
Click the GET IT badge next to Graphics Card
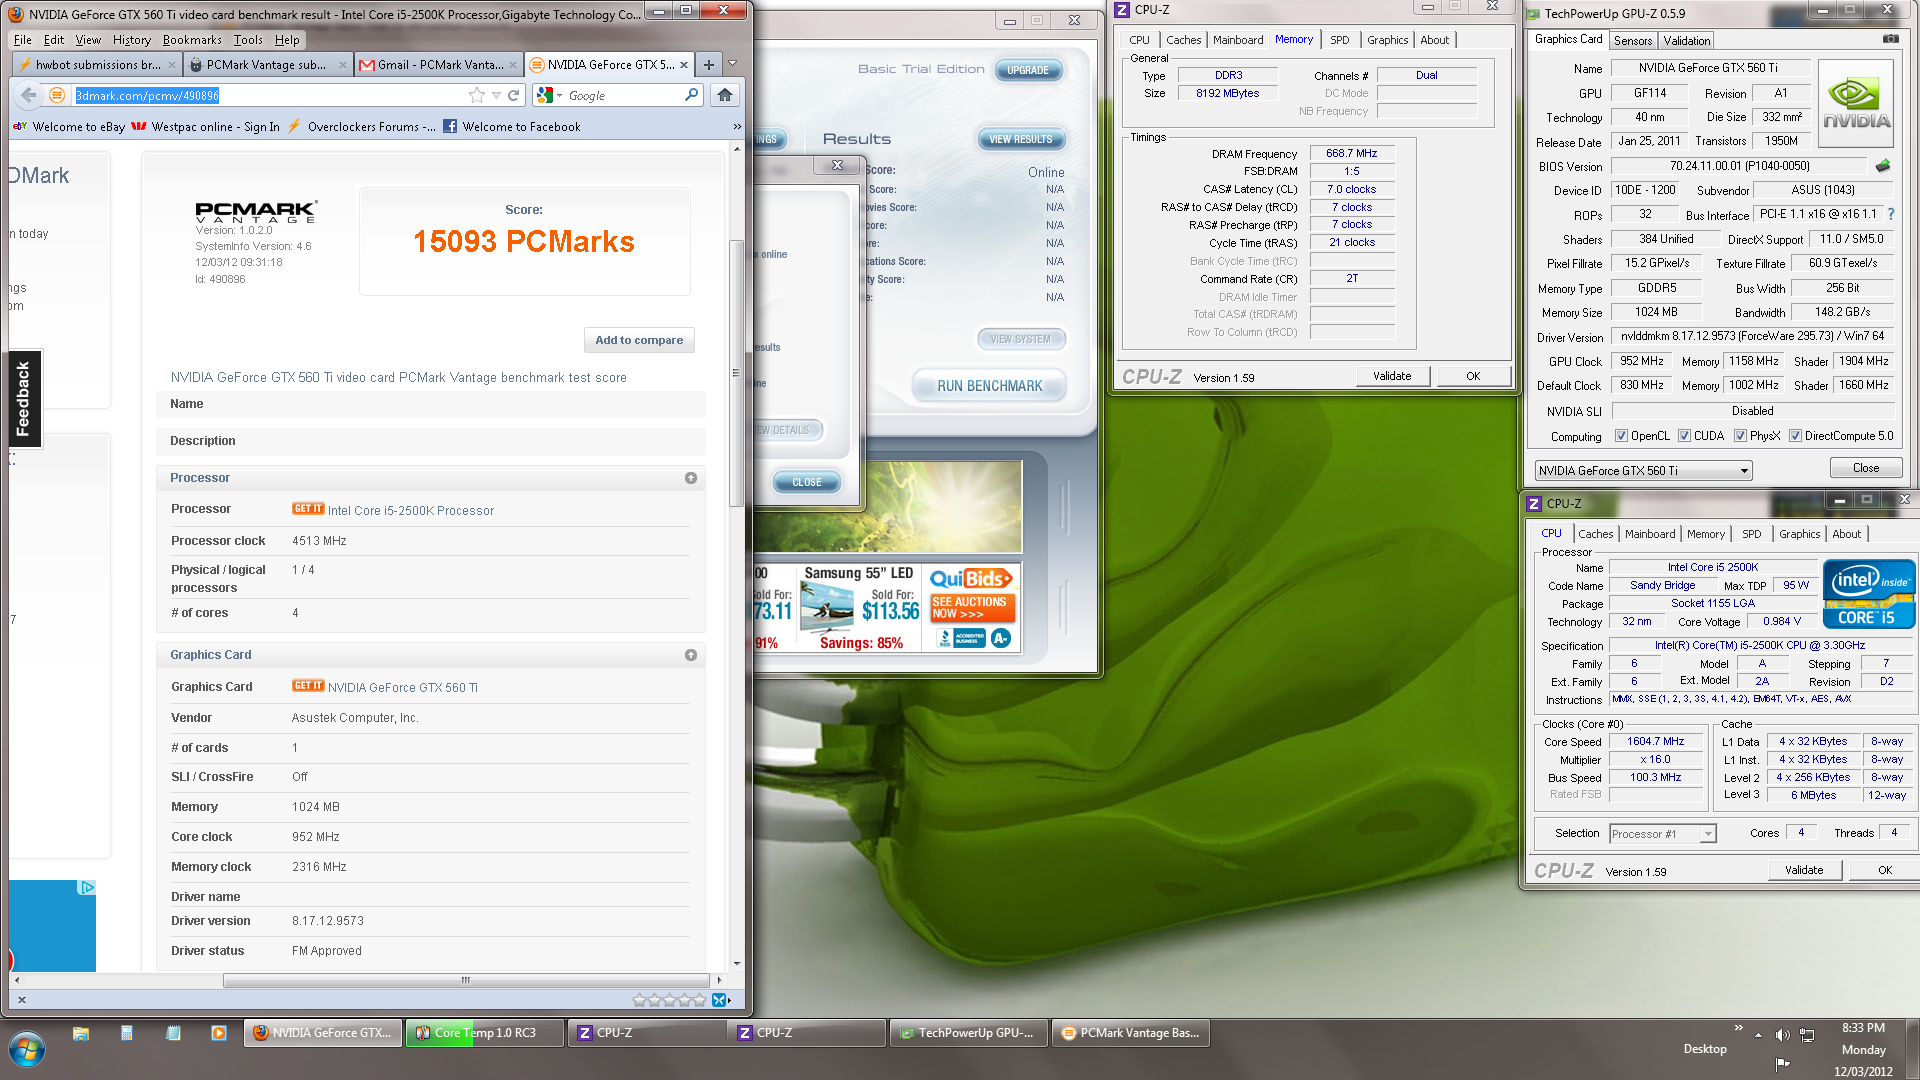point(308,686)
